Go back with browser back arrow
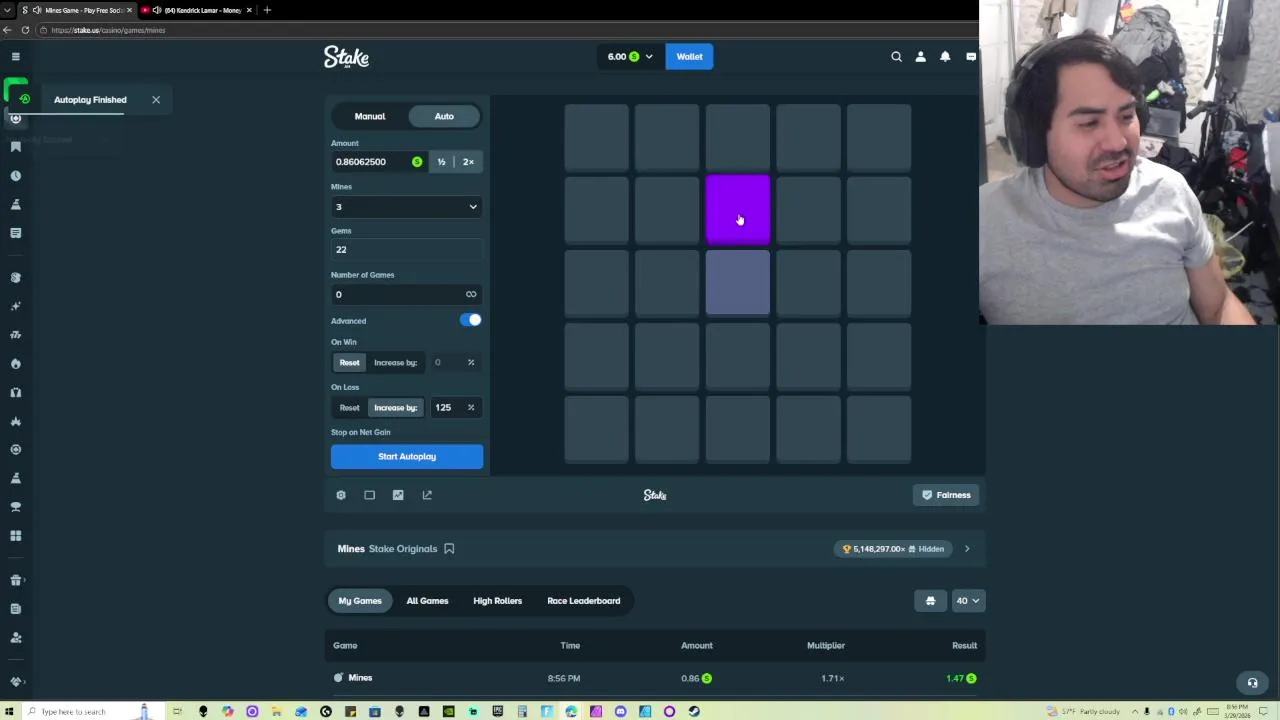 pyautogui.click(x=8, y=30)
